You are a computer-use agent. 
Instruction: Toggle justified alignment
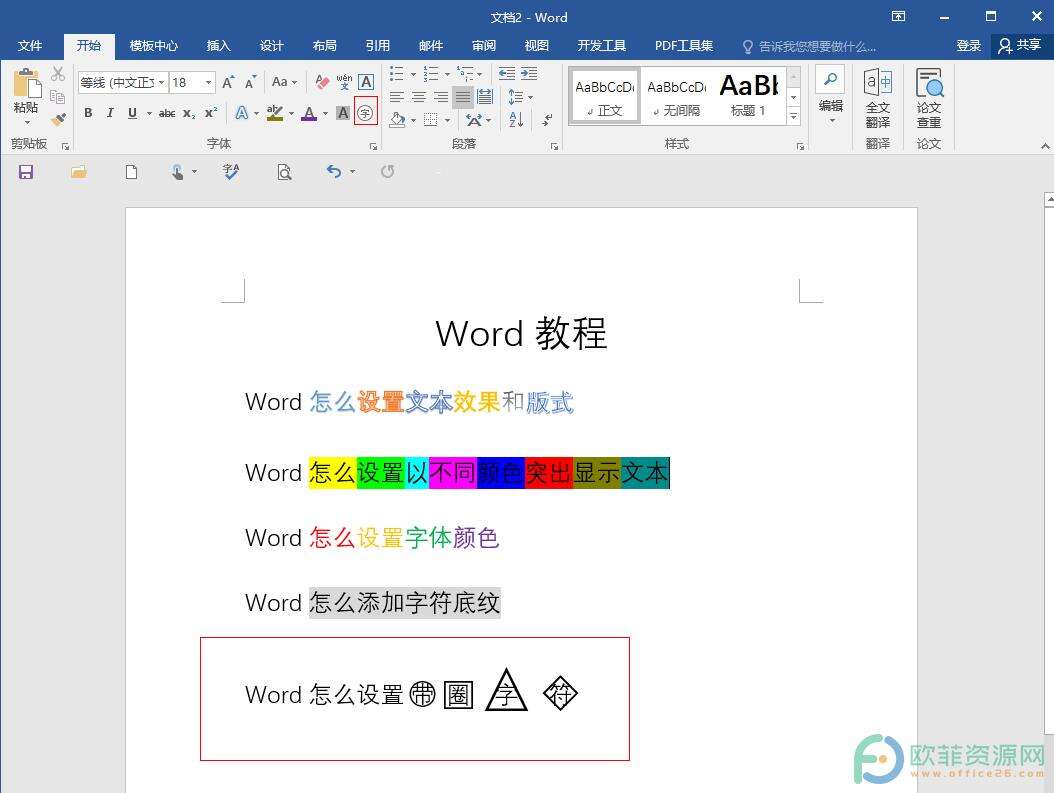click(x=463, y=97)
